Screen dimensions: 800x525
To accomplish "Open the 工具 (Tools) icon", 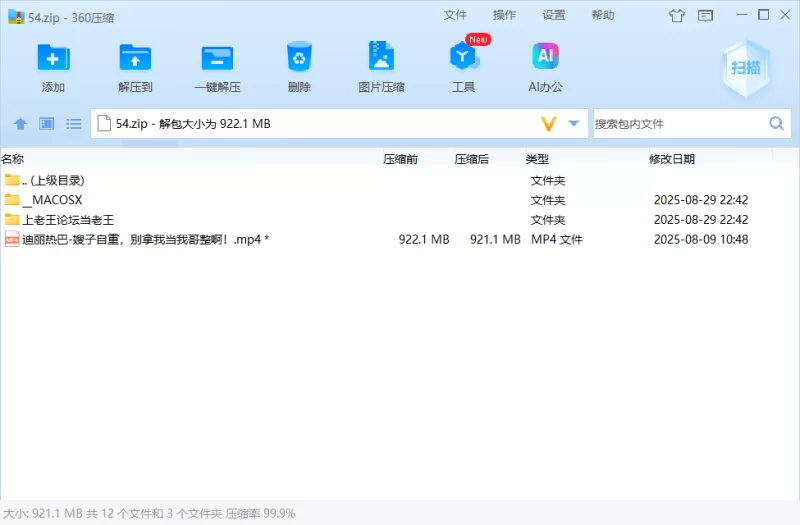I will tap(463, 57).
